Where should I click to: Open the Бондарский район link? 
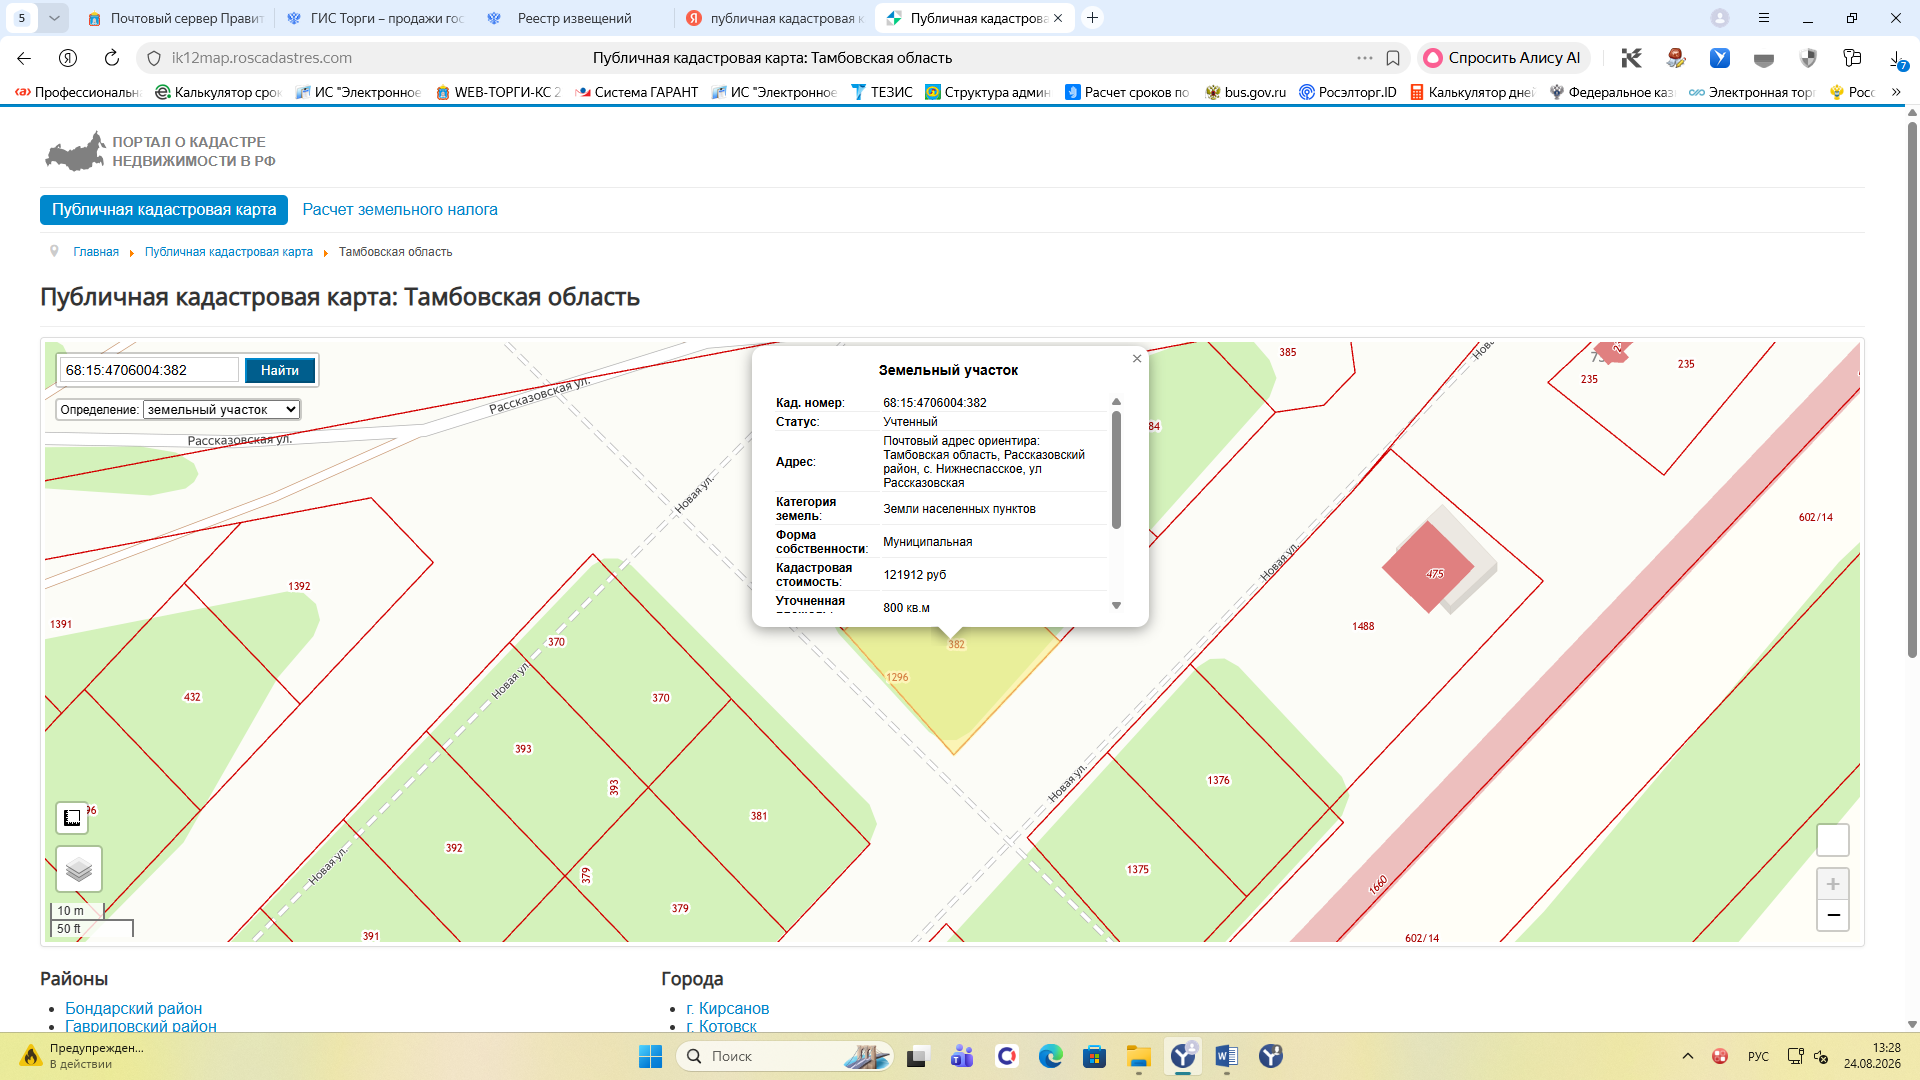[x=134, y=1008]
